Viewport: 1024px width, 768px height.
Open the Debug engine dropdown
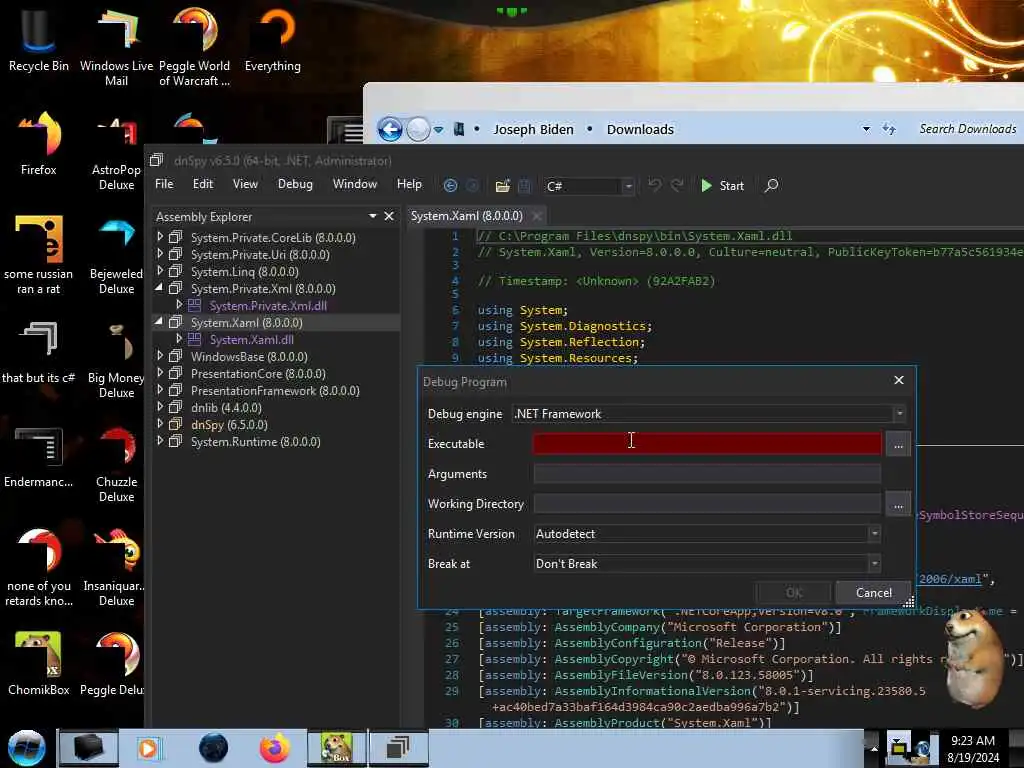(x=709, y=413)
